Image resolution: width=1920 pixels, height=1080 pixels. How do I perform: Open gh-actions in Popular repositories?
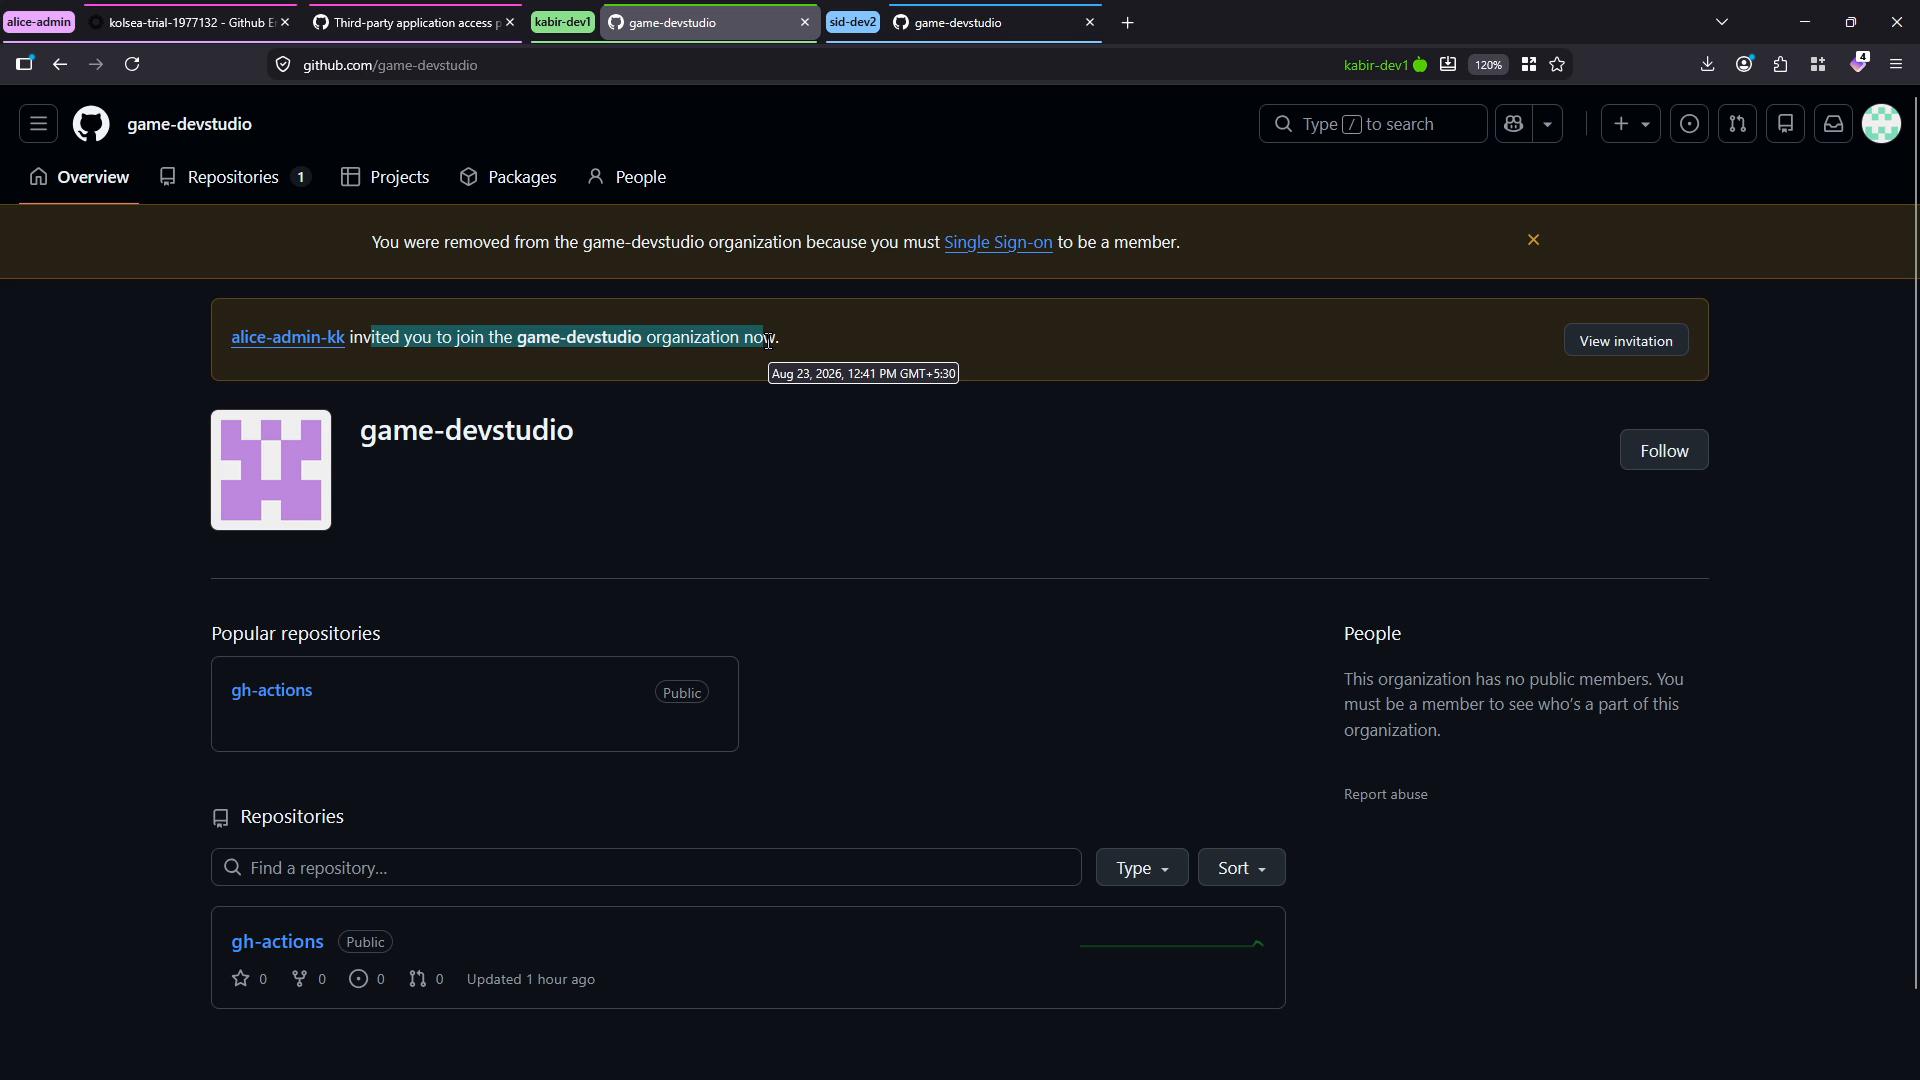[272, 690]
